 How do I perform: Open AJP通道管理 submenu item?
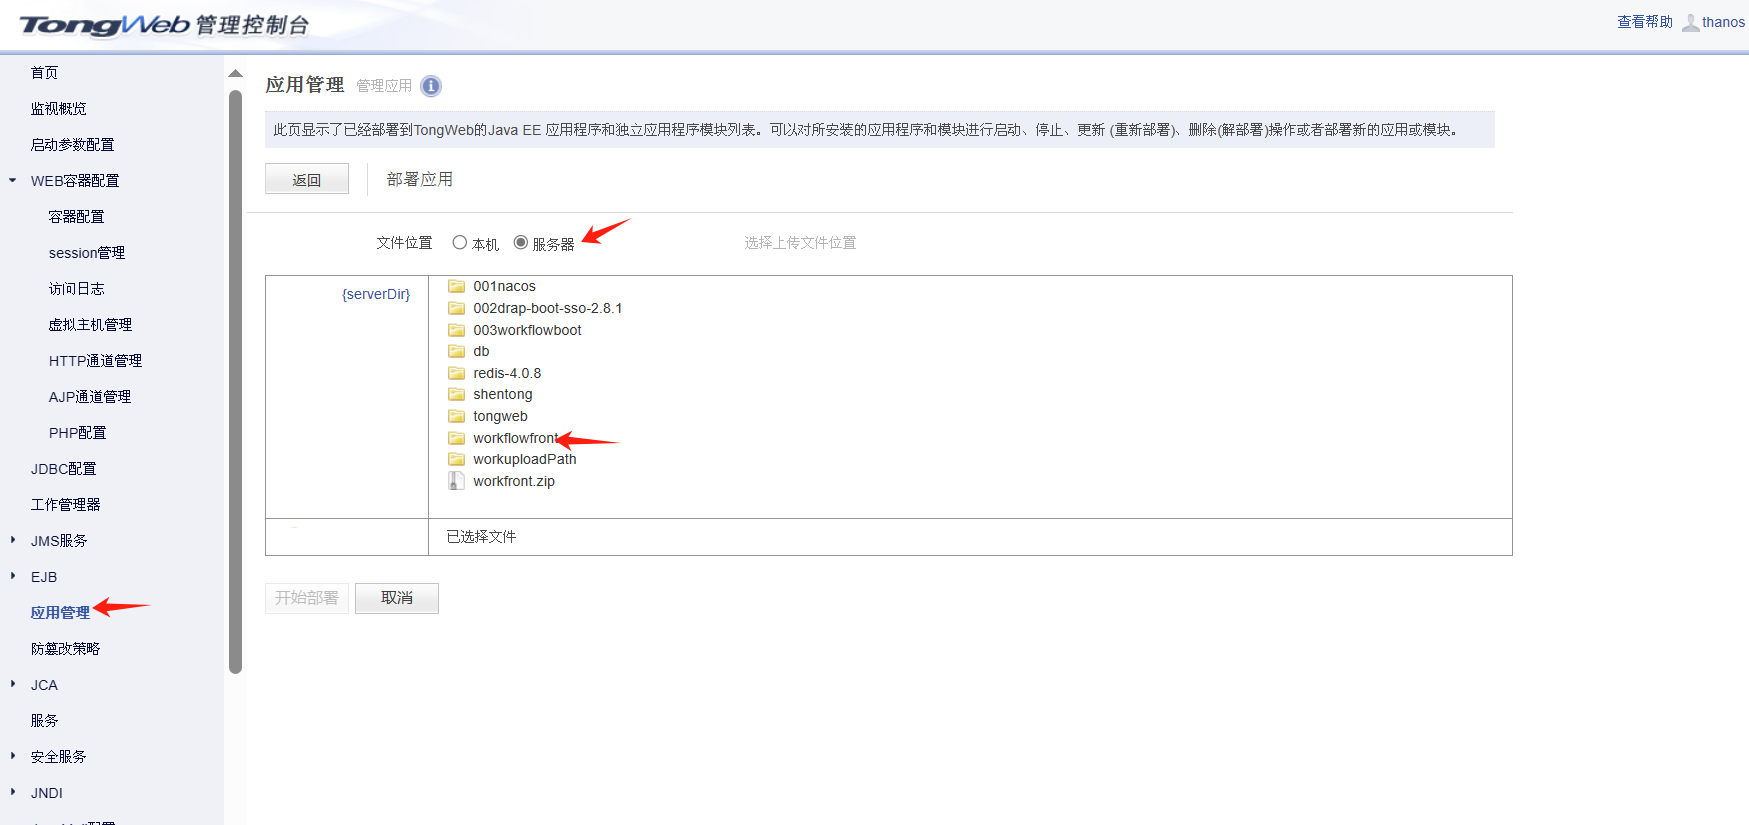pos(90,397)
